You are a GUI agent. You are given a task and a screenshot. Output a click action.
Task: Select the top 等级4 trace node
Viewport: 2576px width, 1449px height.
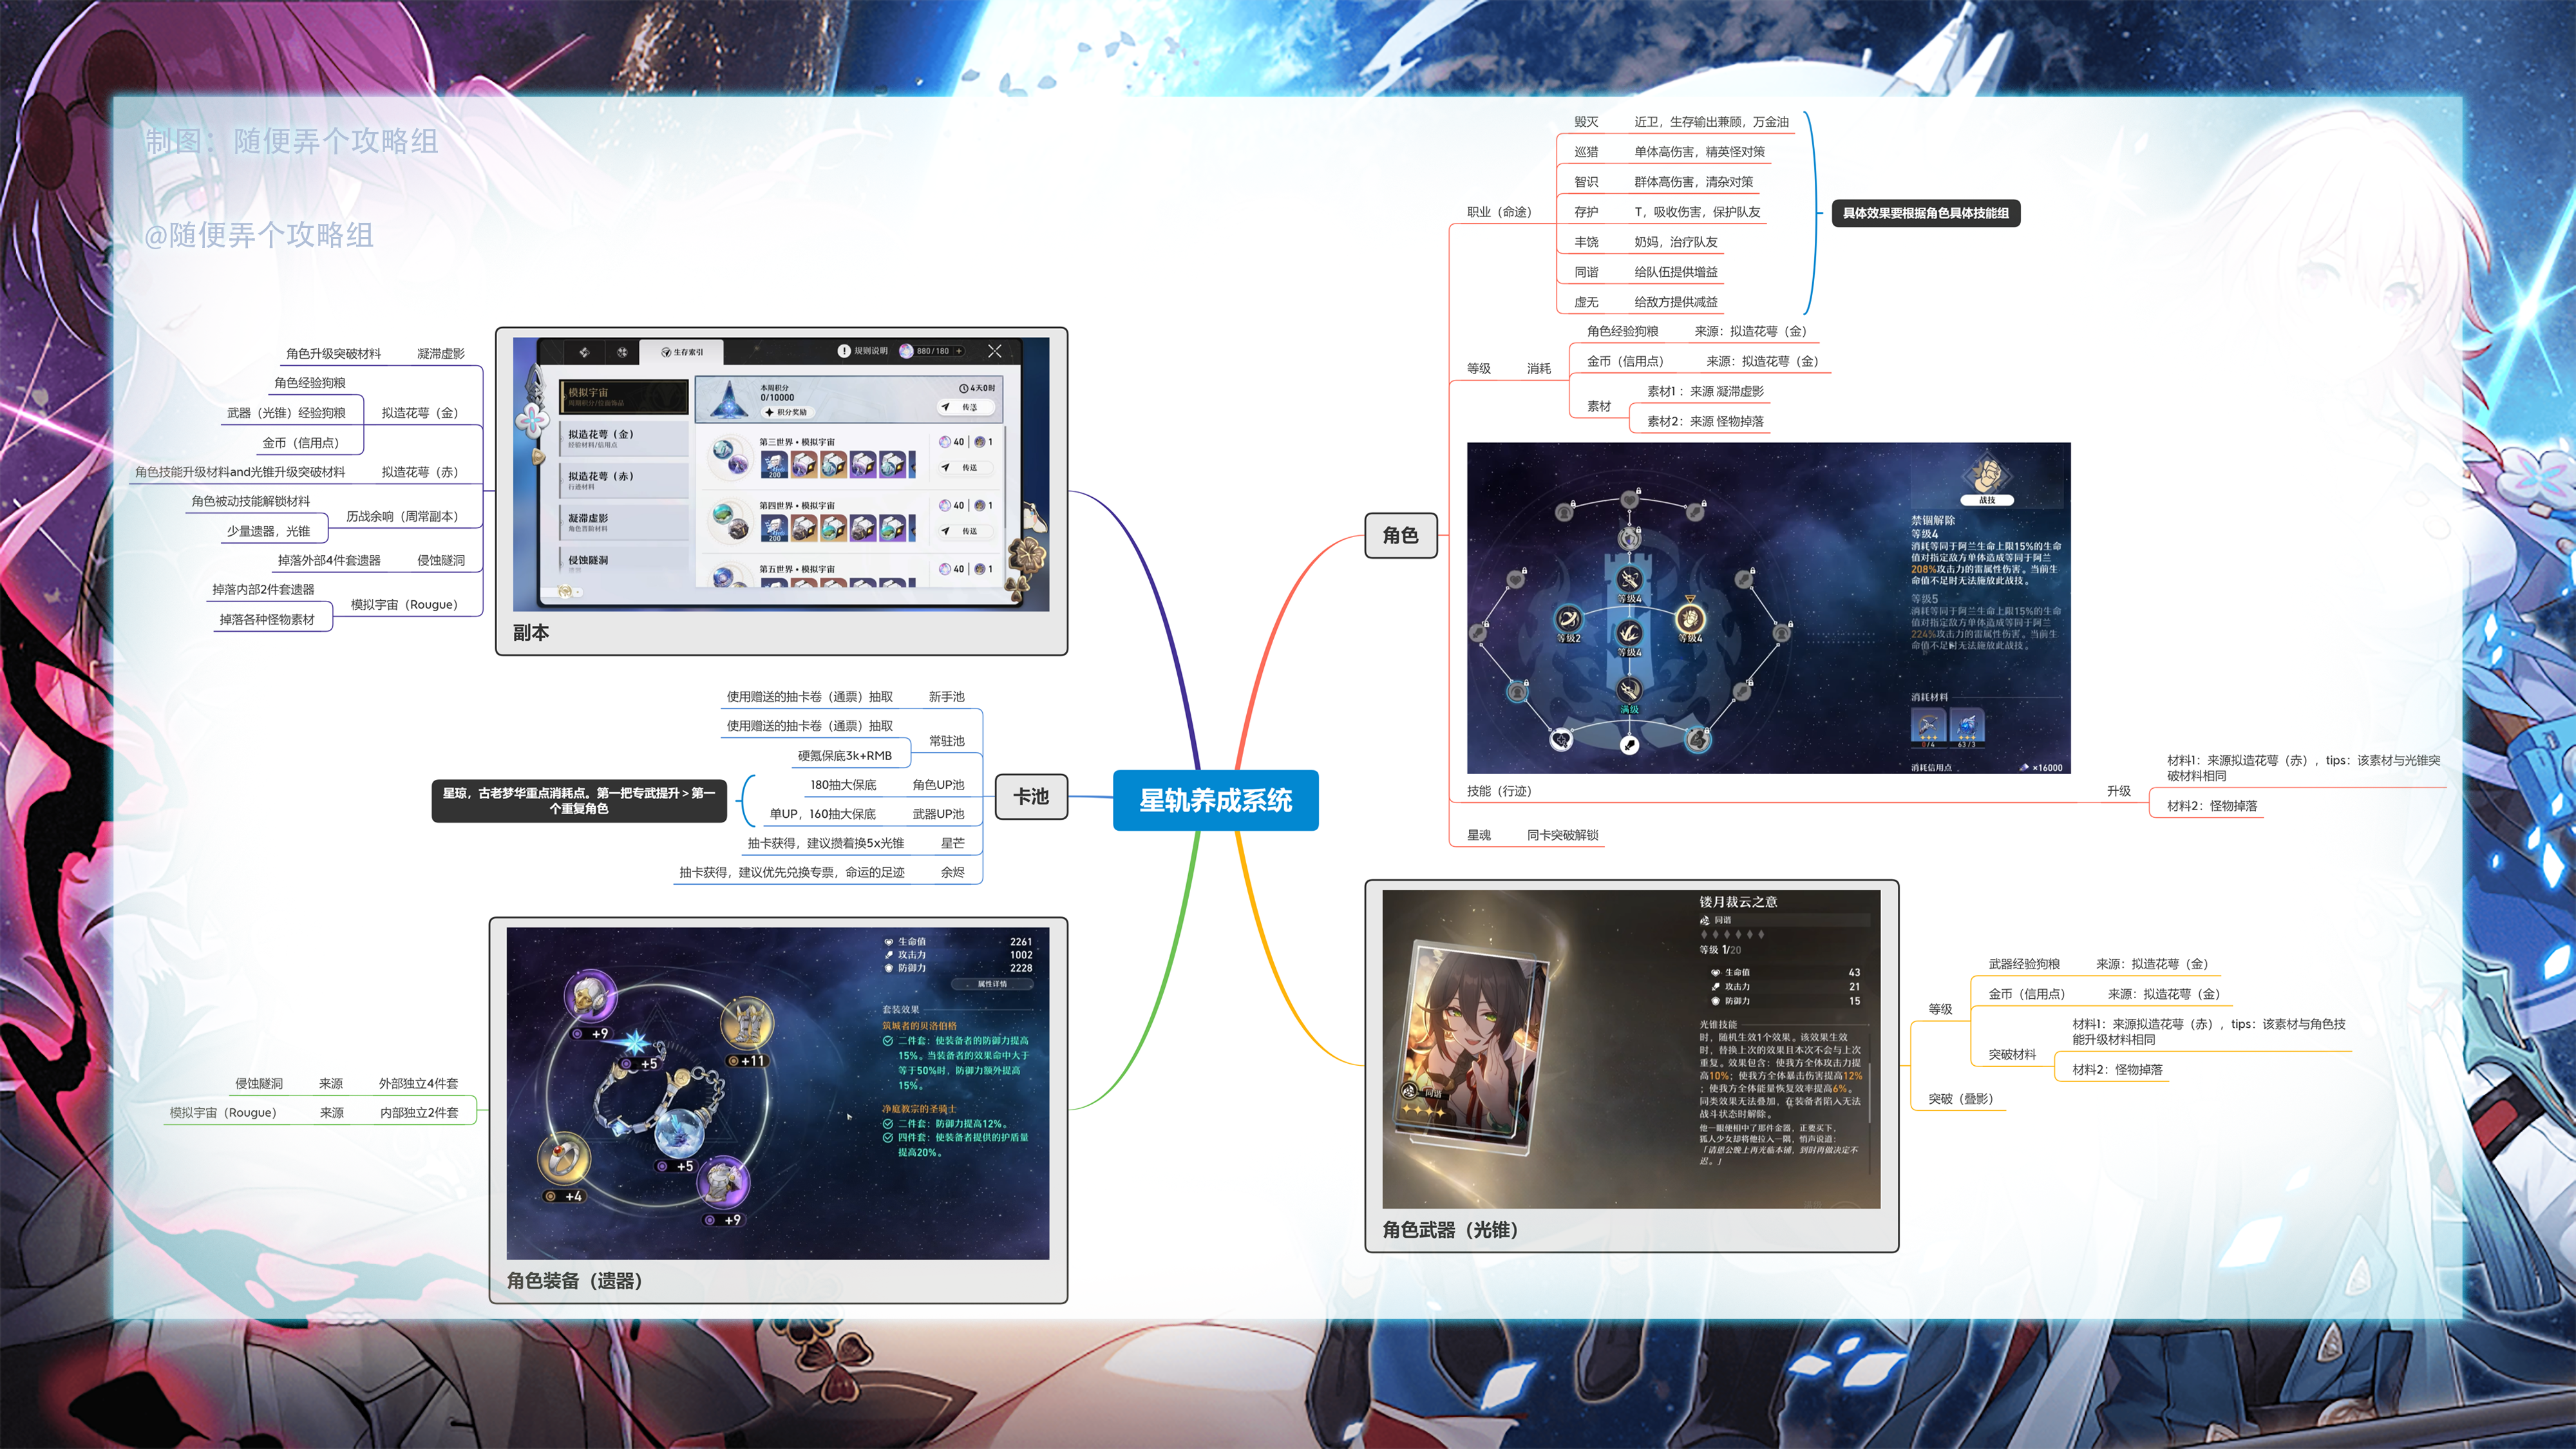point(1629,580)
